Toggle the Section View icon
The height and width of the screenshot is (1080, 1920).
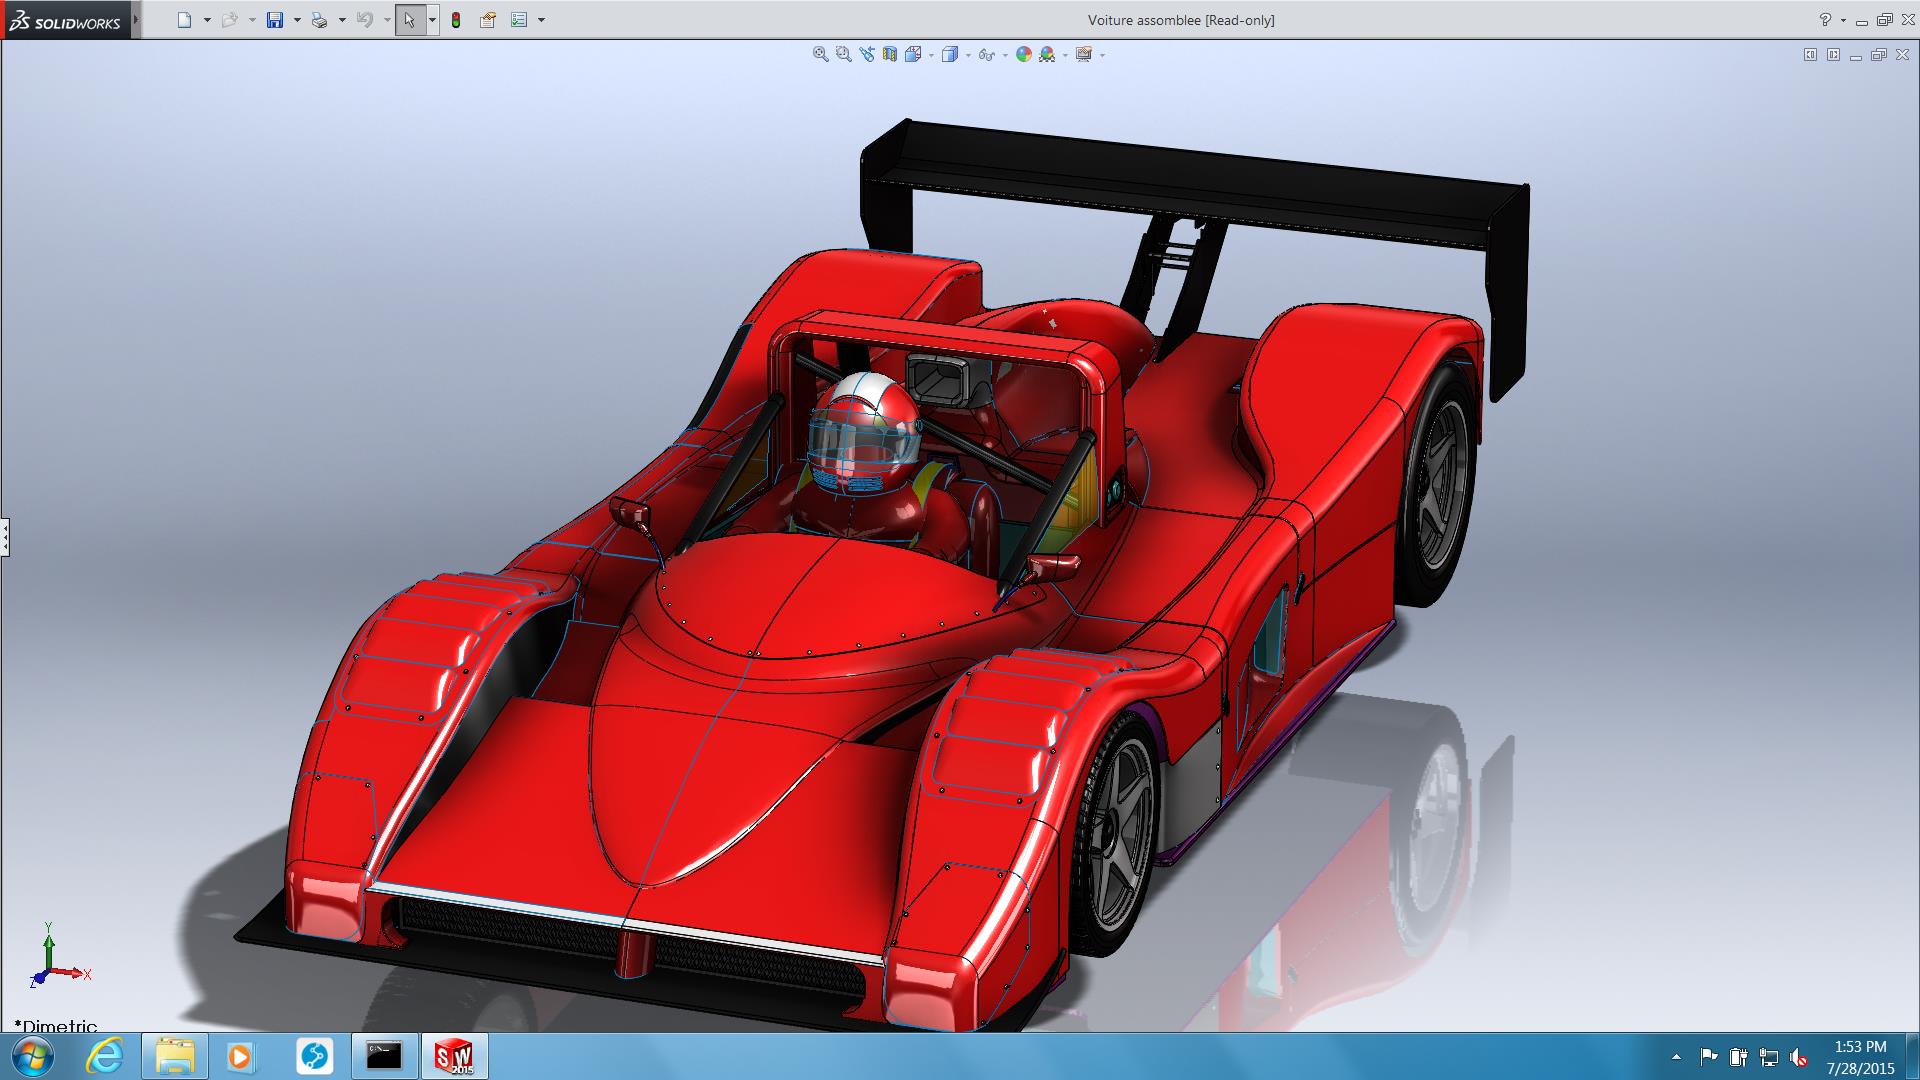[889, 55]
